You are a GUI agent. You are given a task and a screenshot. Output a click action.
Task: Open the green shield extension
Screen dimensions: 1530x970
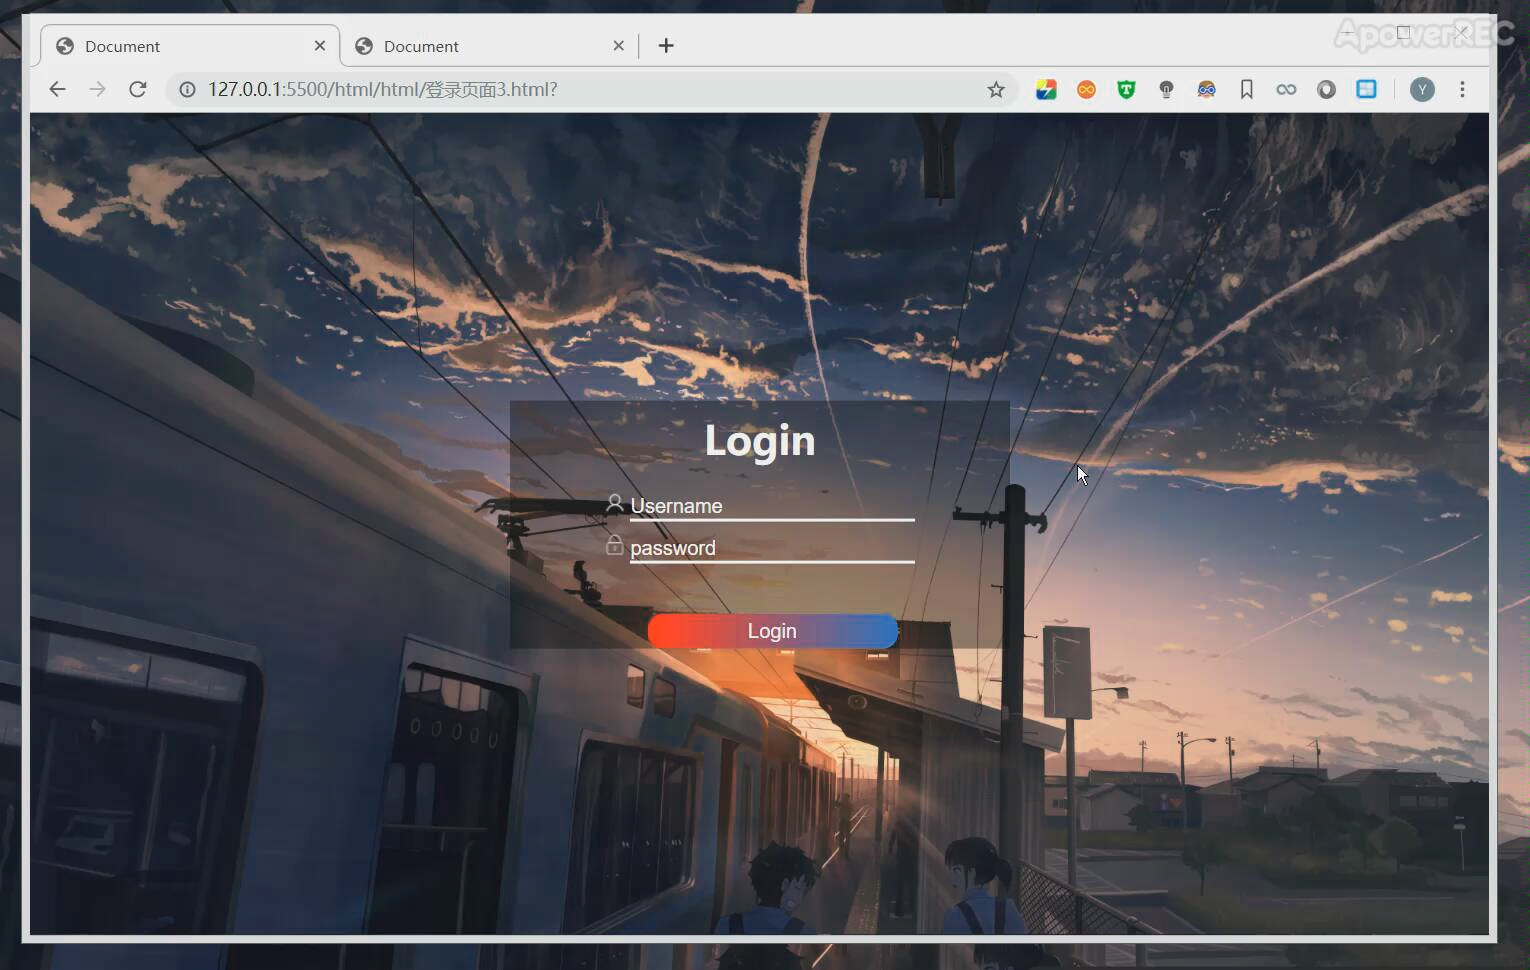click(1126, 90)
